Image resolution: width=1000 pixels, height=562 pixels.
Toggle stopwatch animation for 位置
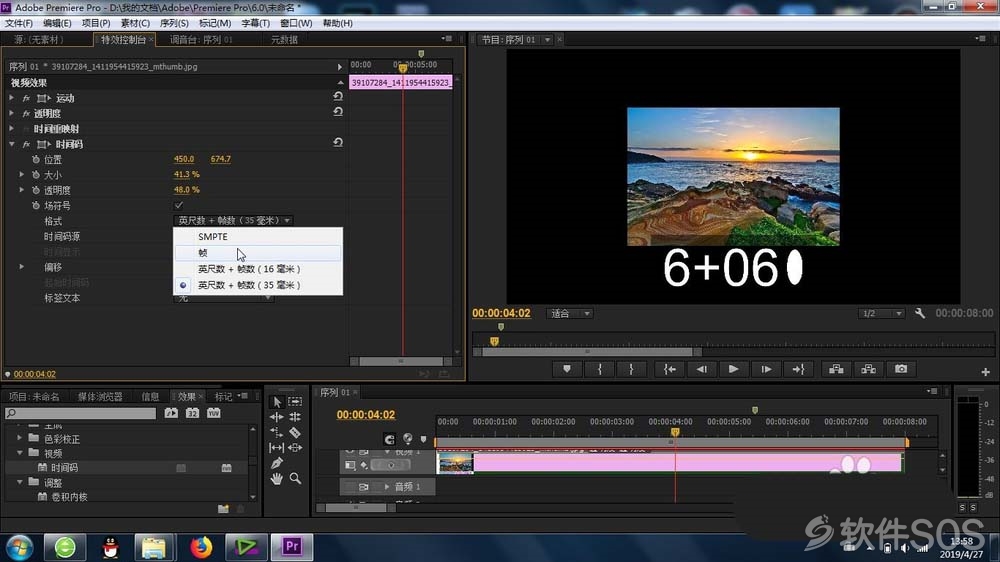tap(36, 159)
